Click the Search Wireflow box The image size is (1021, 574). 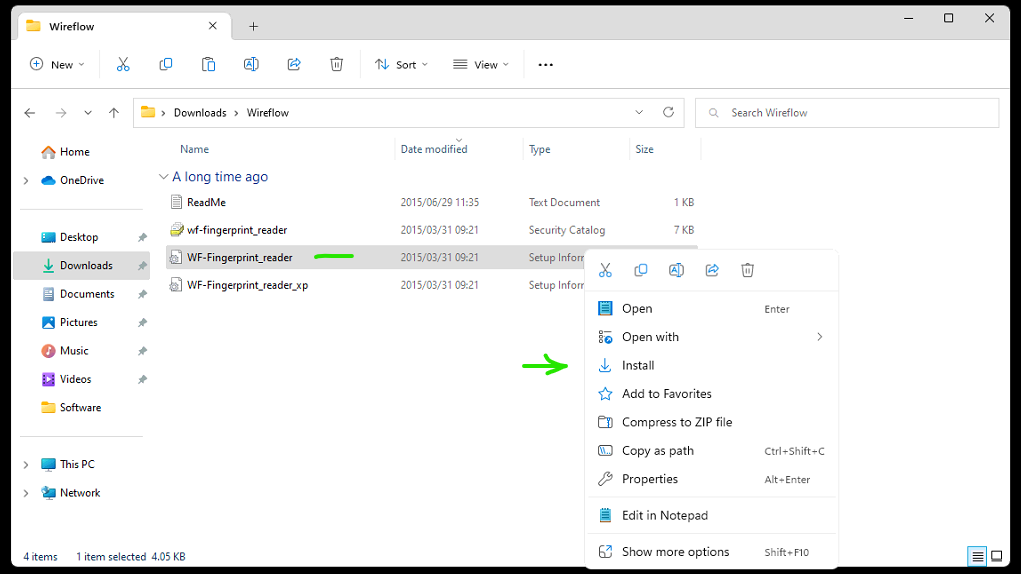(x=847, y=113)
